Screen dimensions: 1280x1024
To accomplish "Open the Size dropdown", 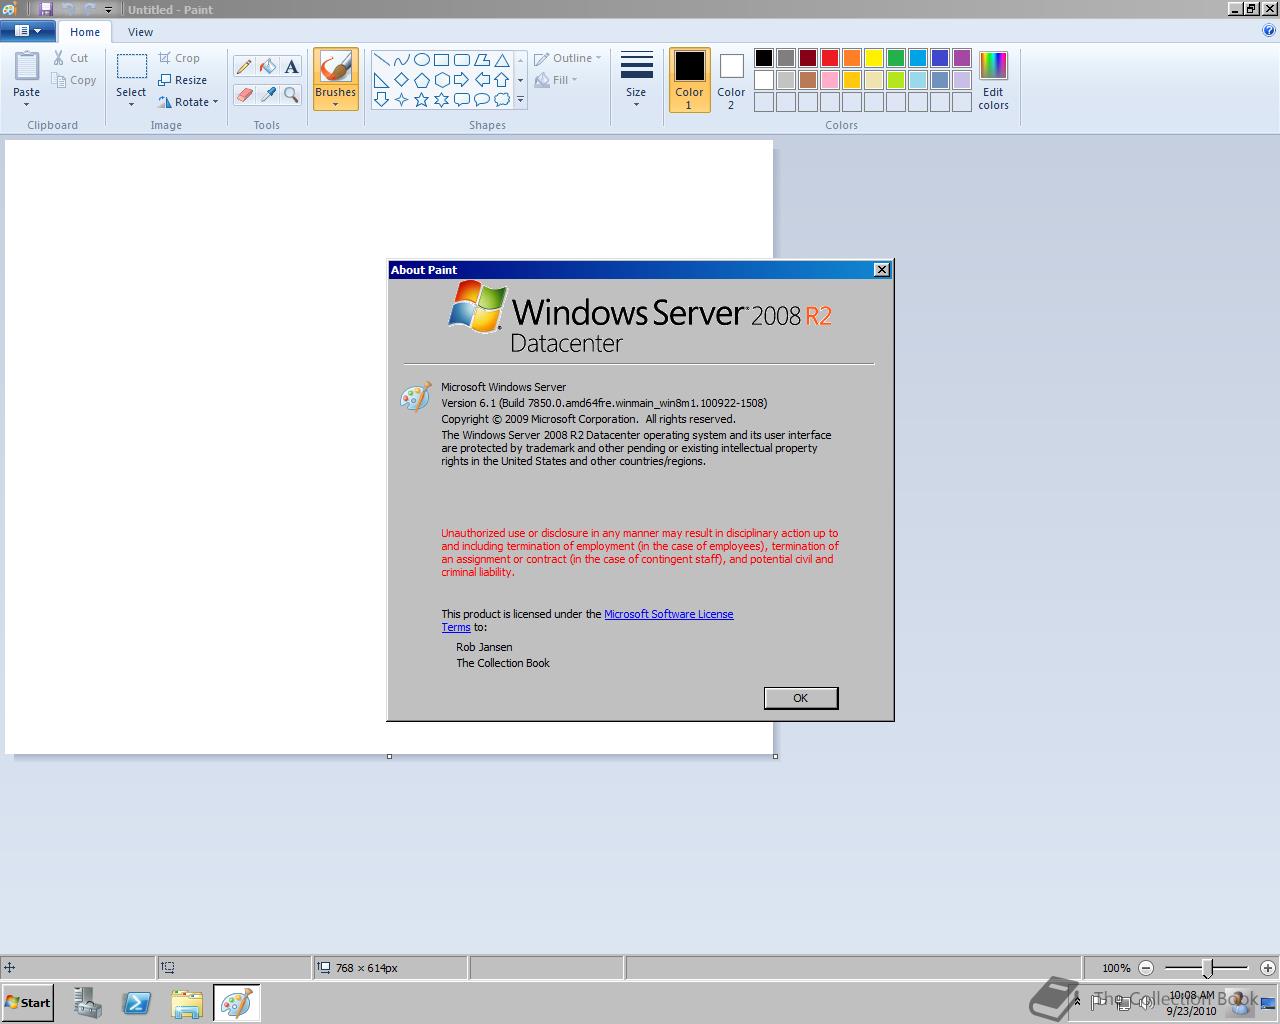I will [x=636, y=79].
